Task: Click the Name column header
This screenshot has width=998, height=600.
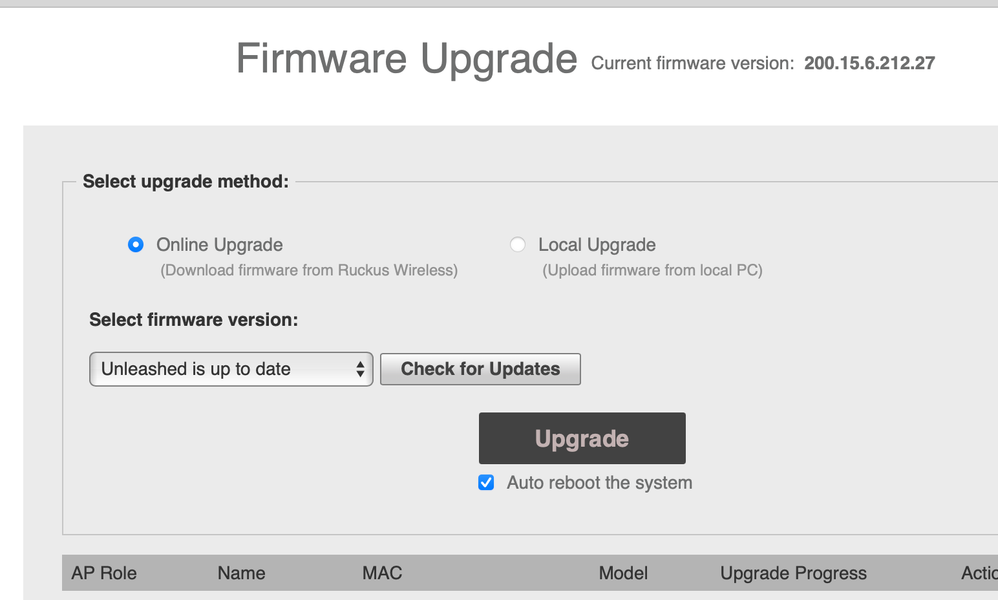Action: click(x=241, y=573)
